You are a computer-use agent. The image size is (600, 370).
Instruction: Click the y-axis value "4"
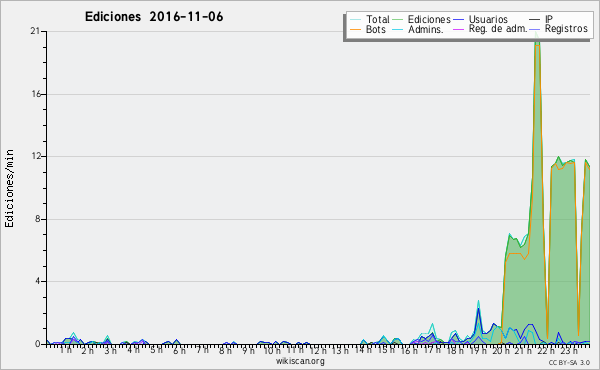click(38, 281)
